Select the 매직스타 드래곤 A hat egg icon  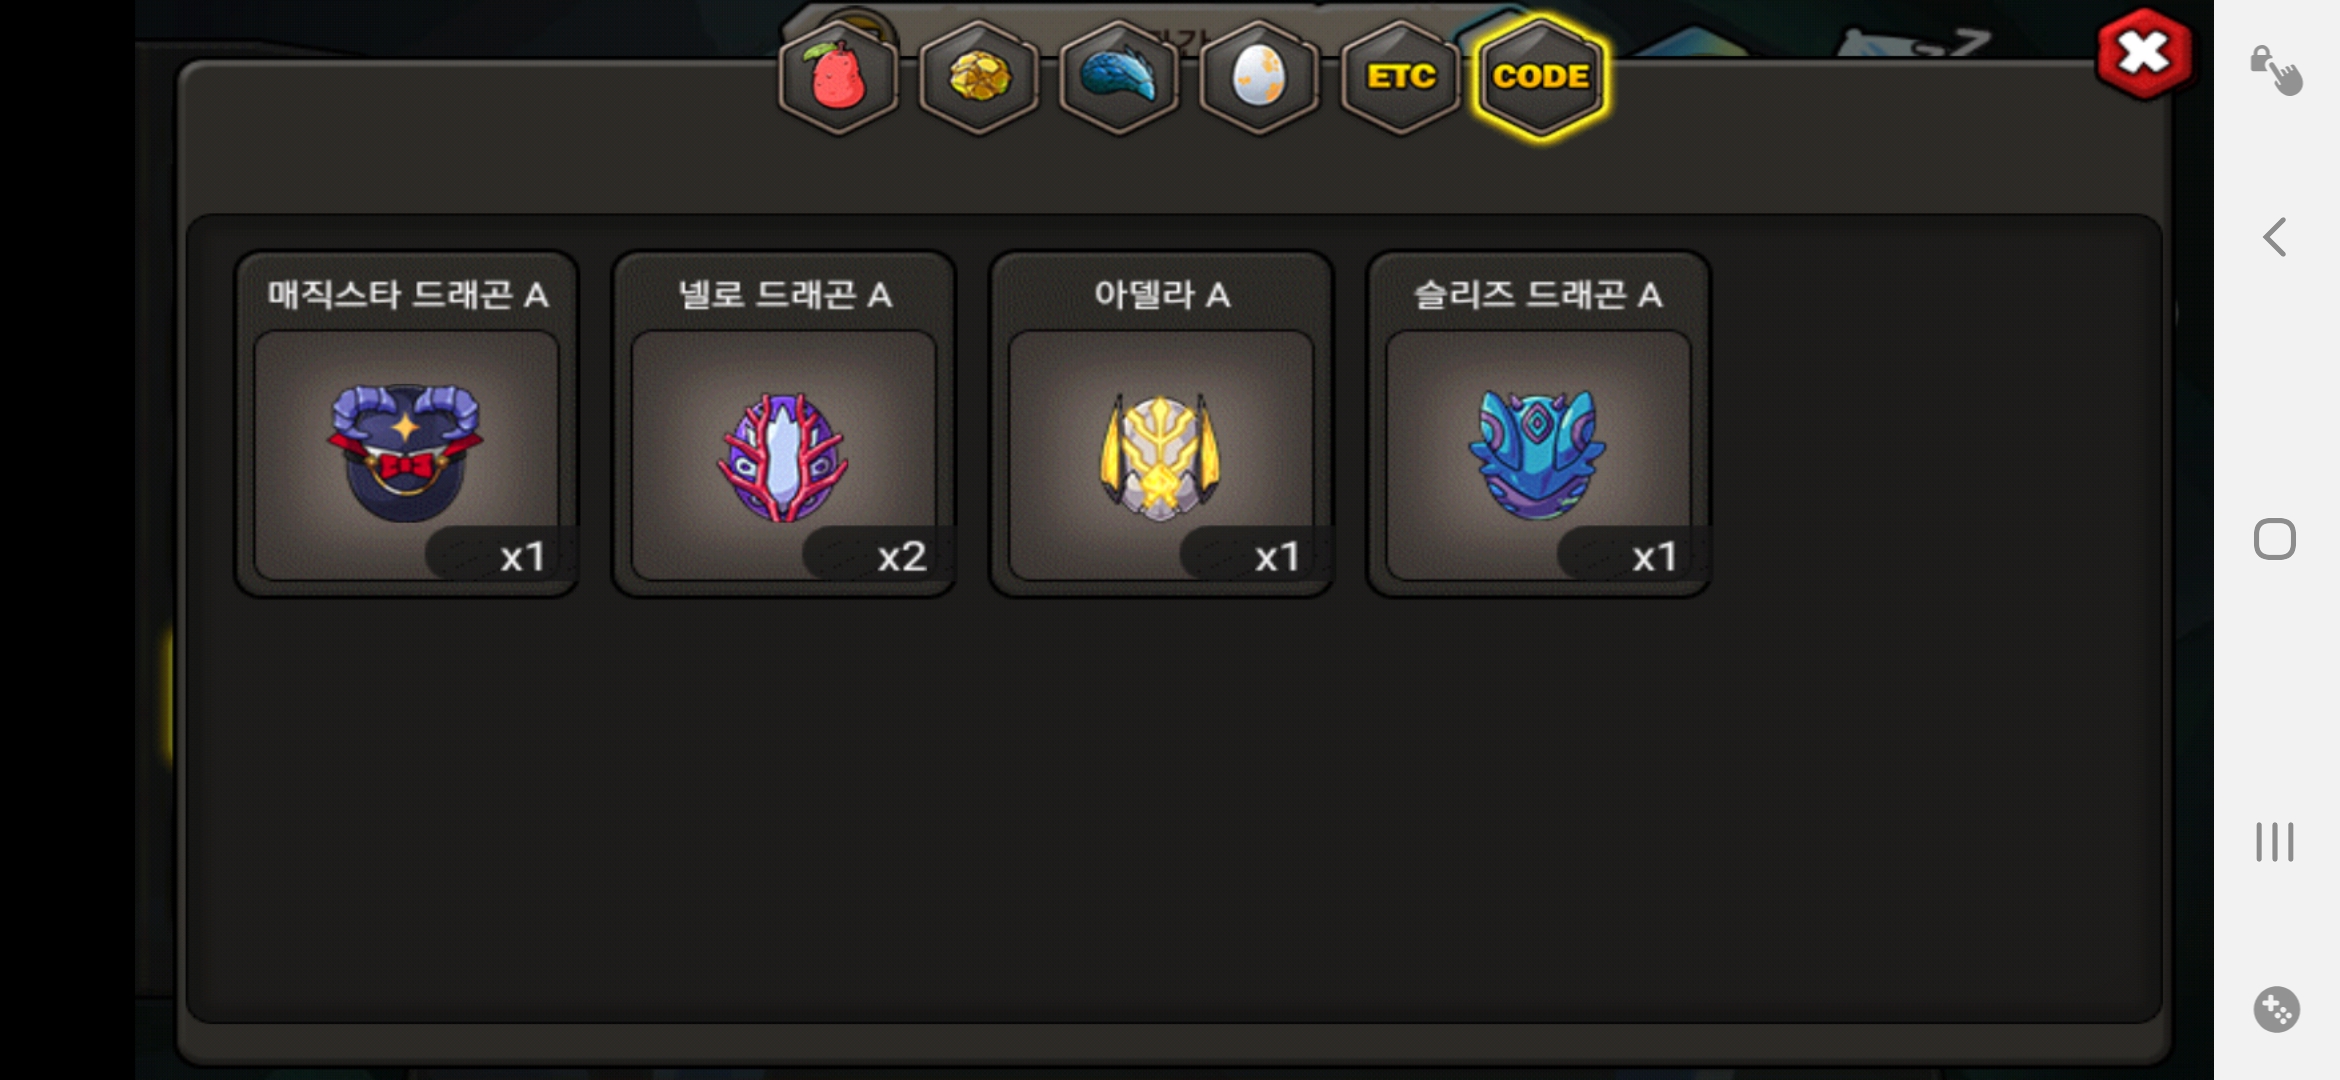click(405, 453)
